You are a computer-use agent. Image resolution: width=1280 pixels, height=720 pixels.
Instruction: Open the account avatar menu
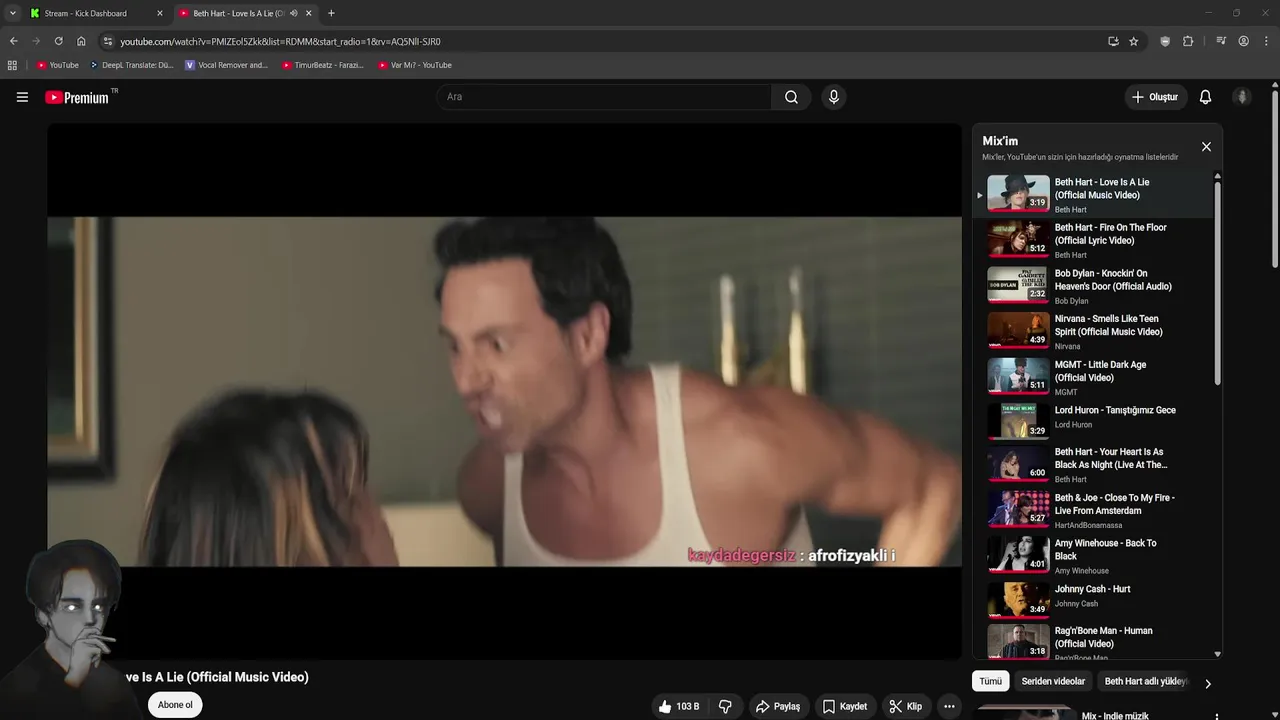1242,97
